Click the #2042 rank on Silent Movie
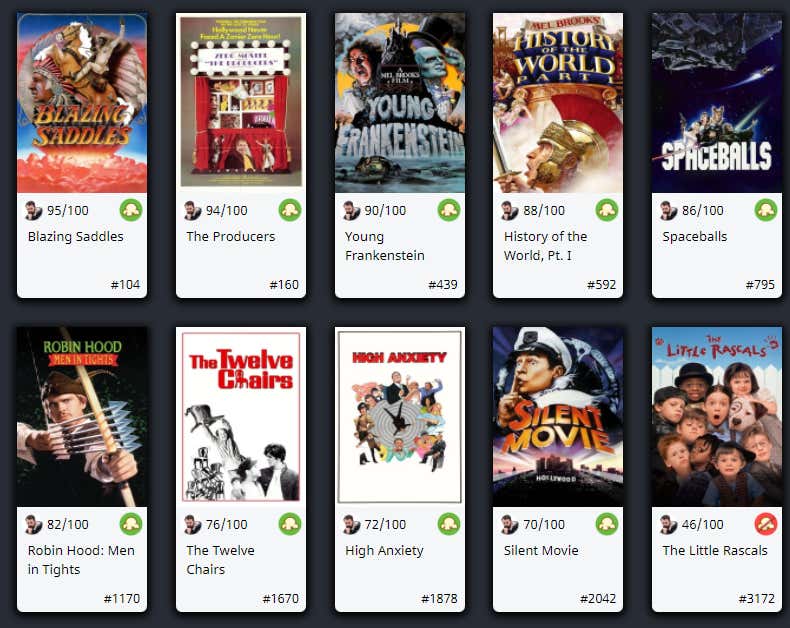This screenshot has height=628, width=790. click(598, 599)
